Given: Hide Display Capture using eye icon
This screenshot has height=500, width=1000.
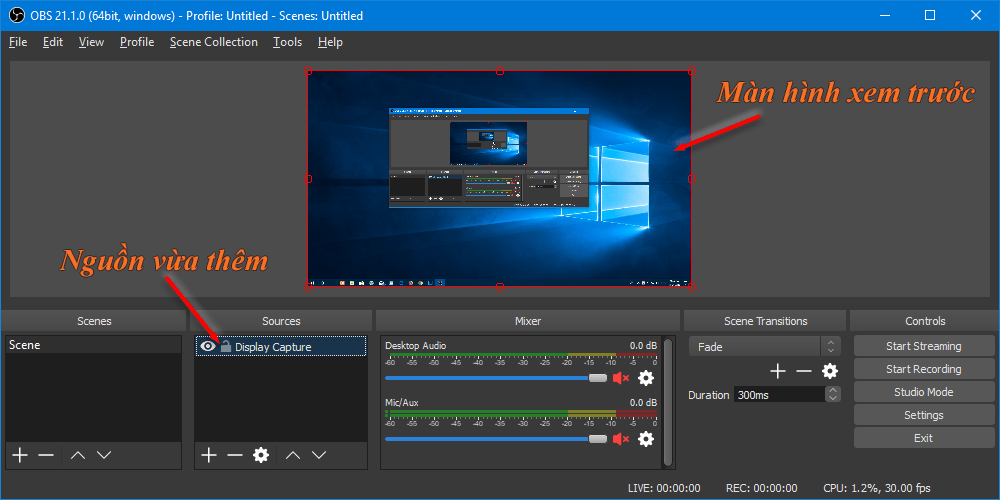Looking at the screenshot, I should click(x=208, y=347).
